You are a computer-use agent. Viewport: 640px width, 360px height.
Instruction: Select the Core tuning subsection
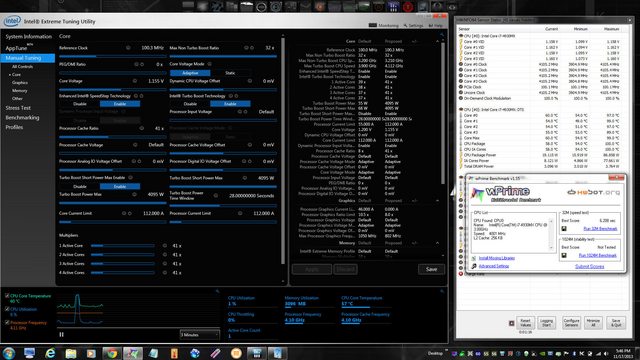pos(16,75)
